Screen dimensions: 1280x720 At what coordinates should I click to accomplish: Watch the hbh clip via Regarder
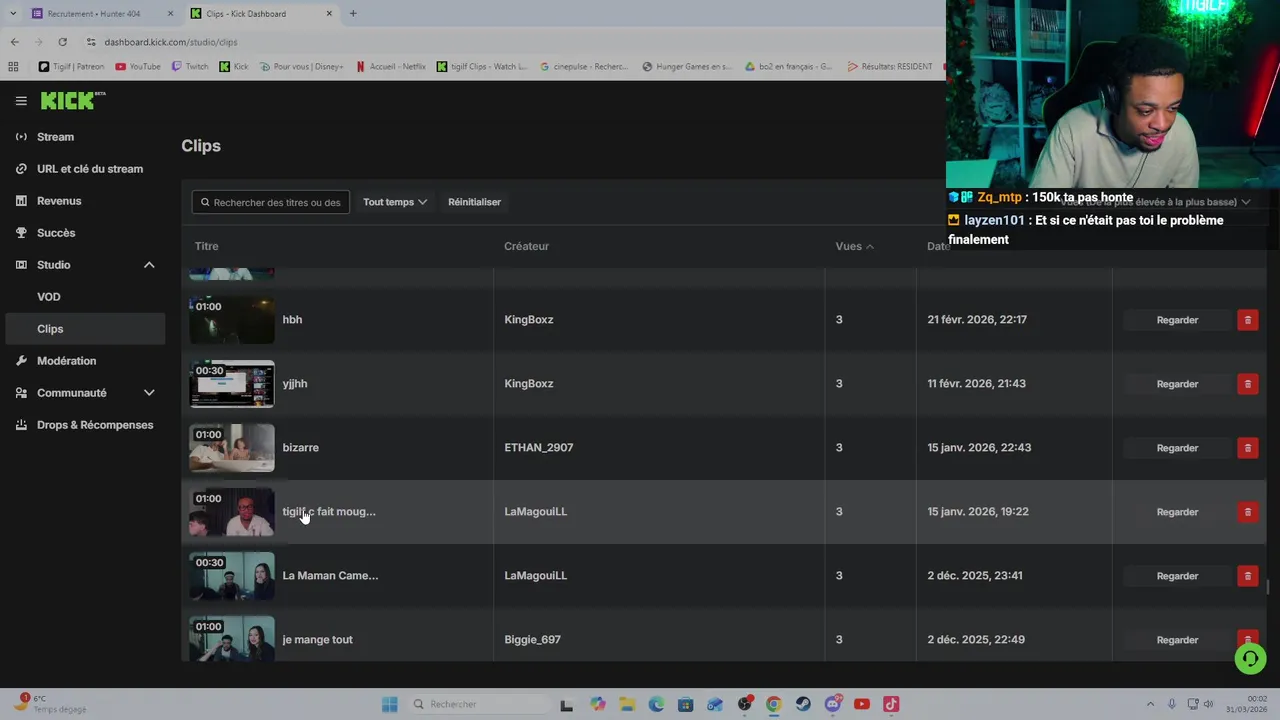[x=1177, y=320]
